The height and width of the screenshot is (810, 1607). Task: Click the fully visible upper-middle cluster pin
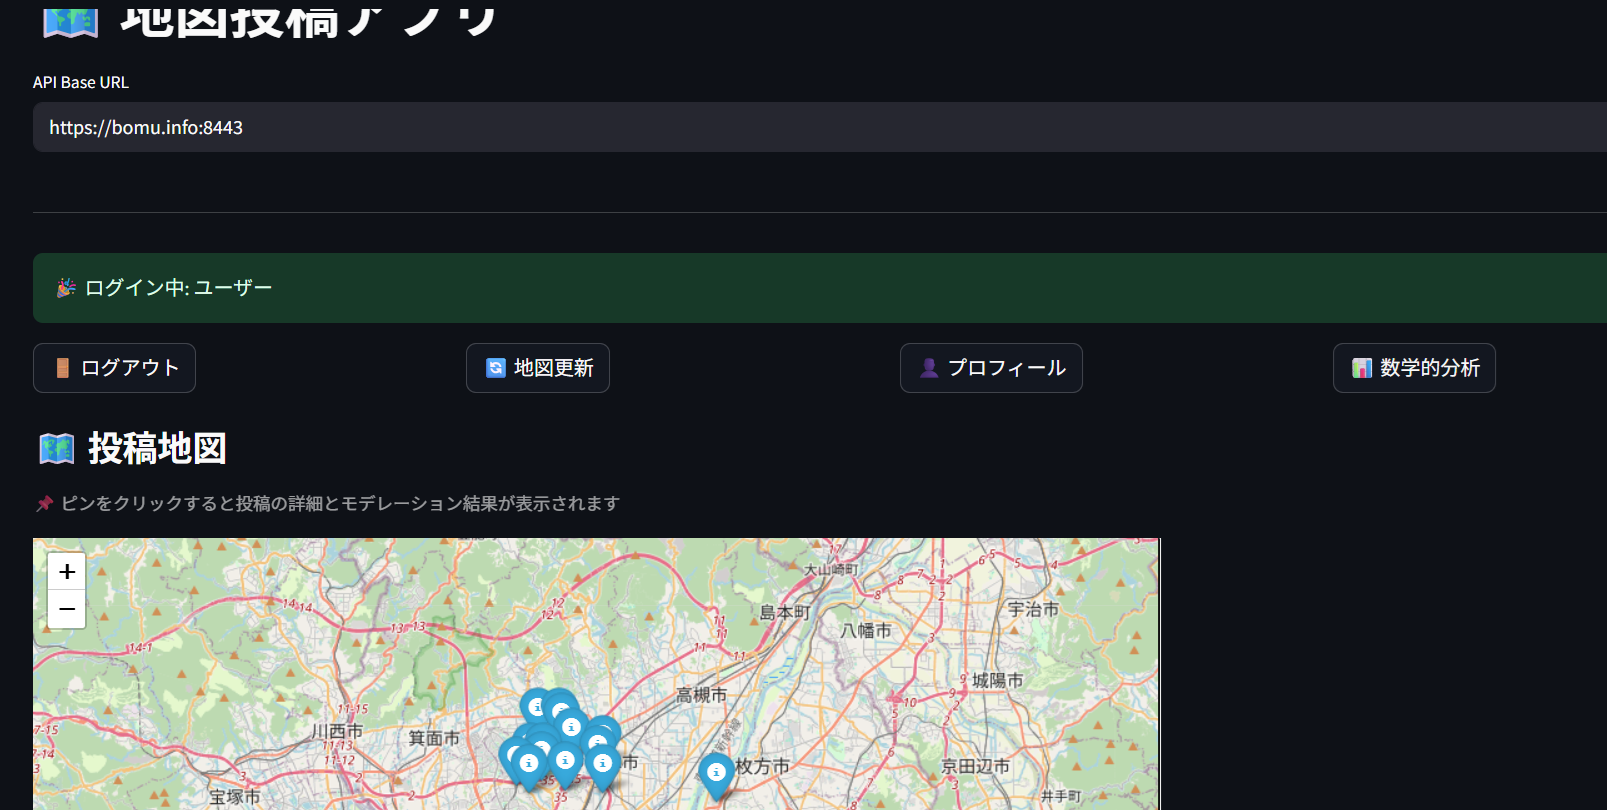click(571, 727)
